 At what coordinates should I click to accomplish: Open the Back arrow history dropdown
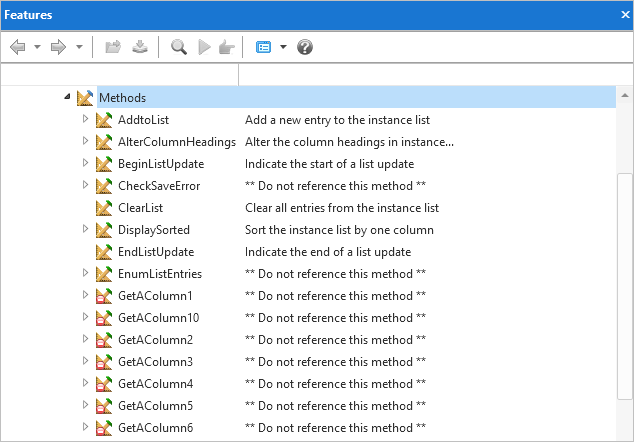point(37,47)
